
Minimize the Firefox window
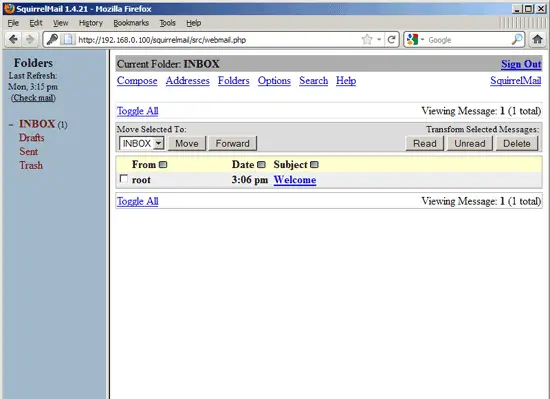point(516,9)
